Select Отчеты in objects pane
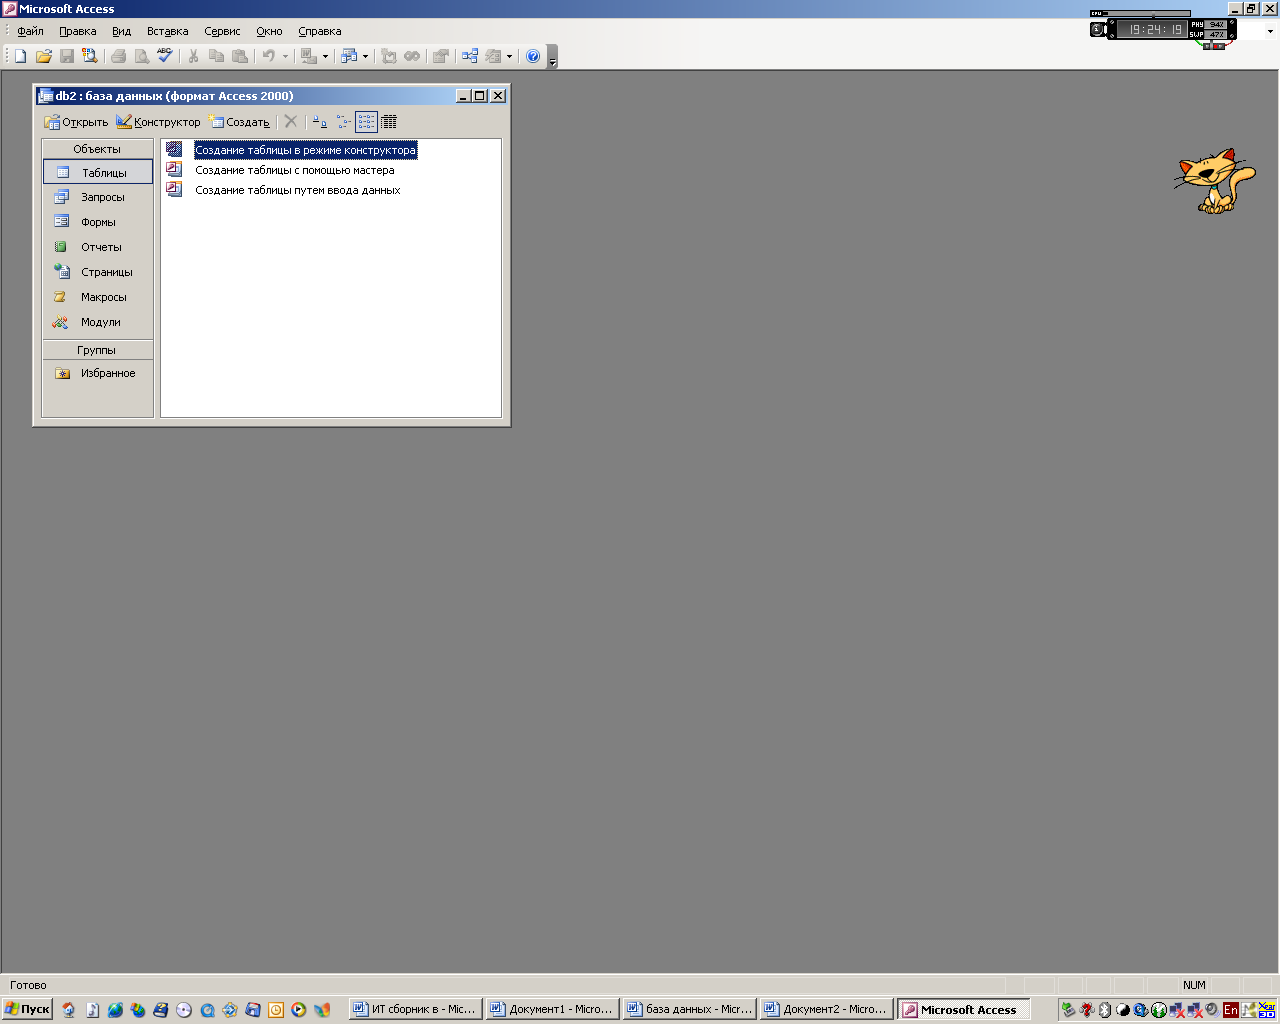The height and width of the screenshot is (1024, 1280). pyautogui.click(x=98, y=247)
